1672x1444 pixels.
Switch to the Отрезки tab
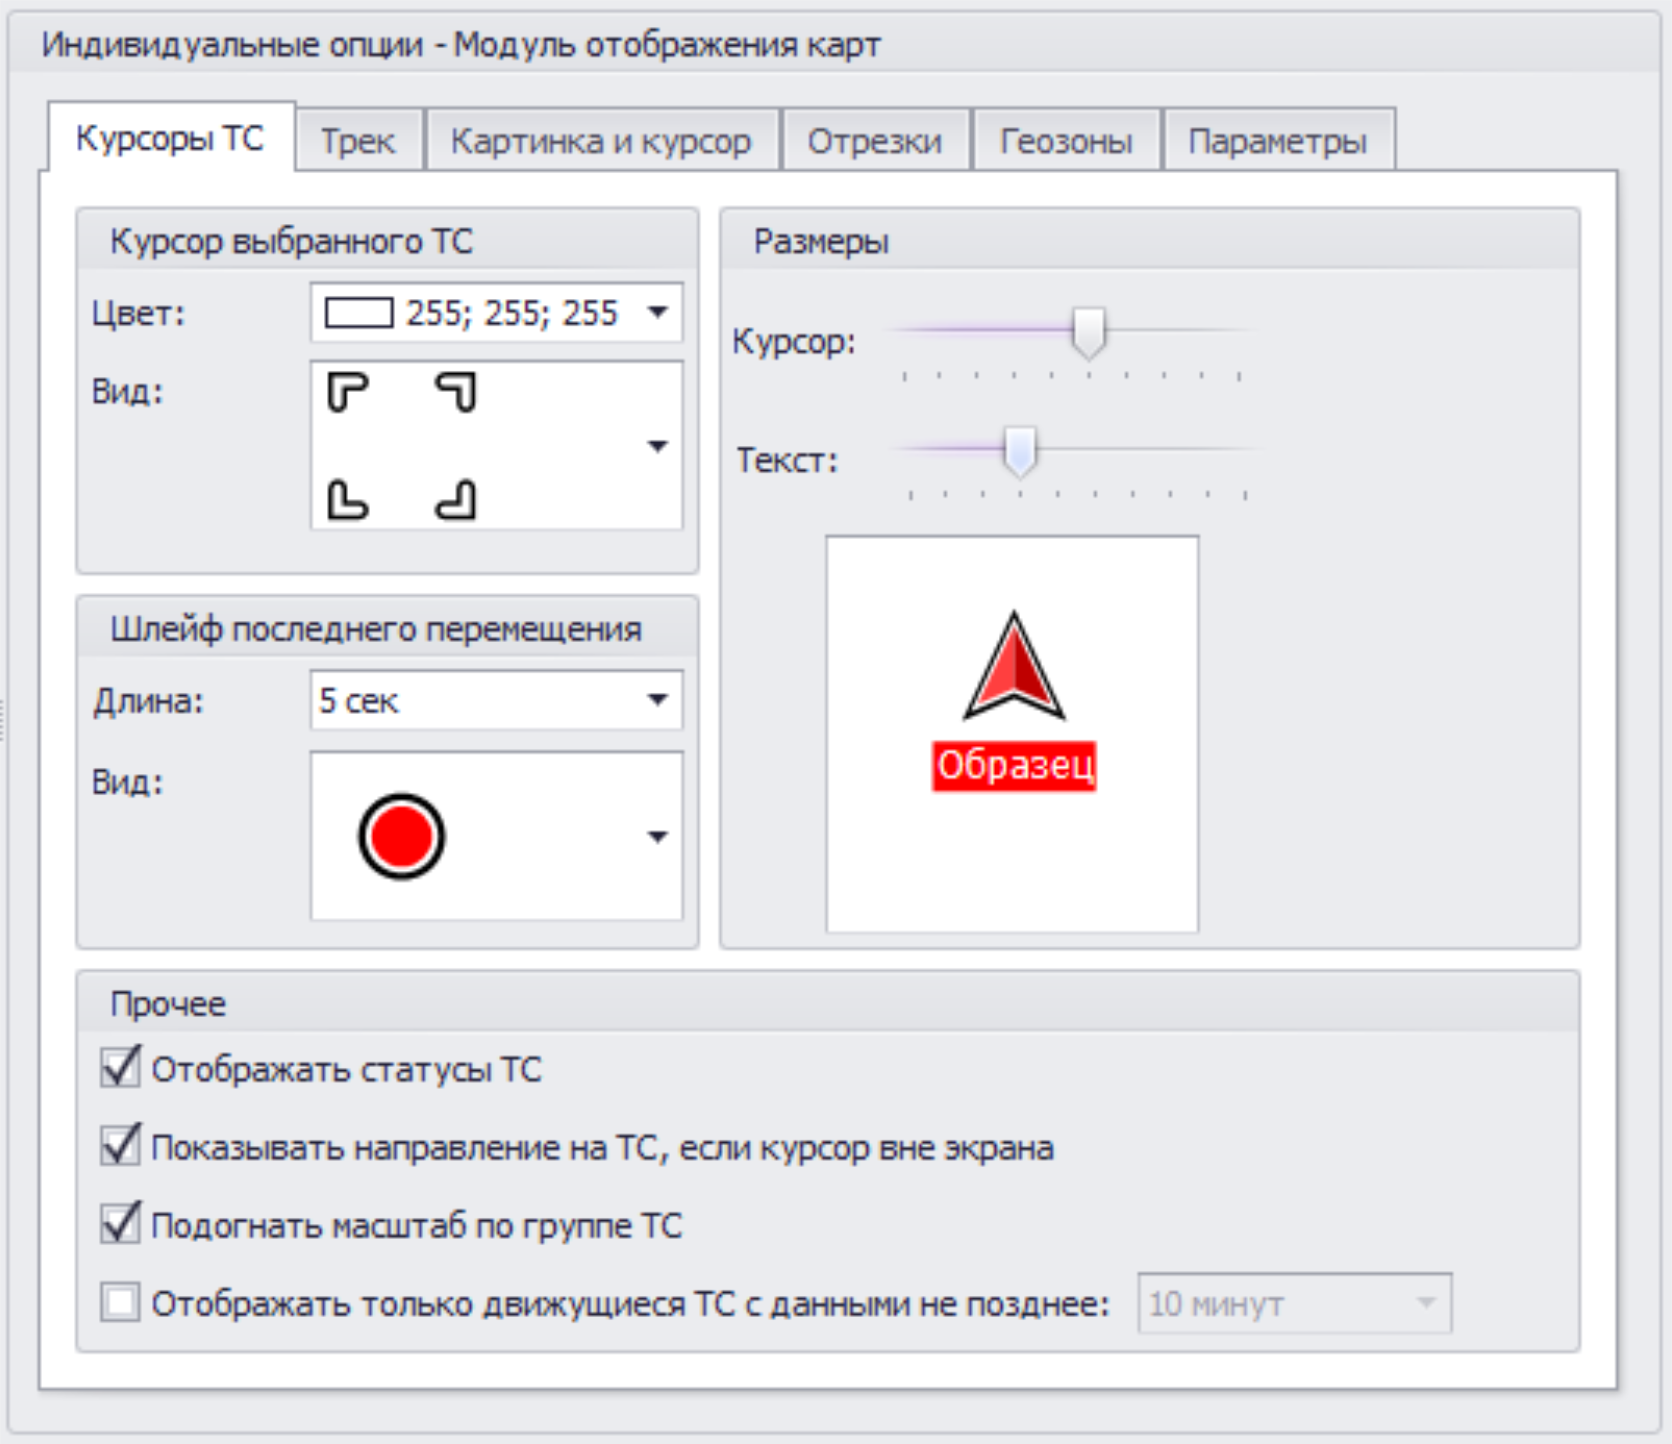[875, 141]
